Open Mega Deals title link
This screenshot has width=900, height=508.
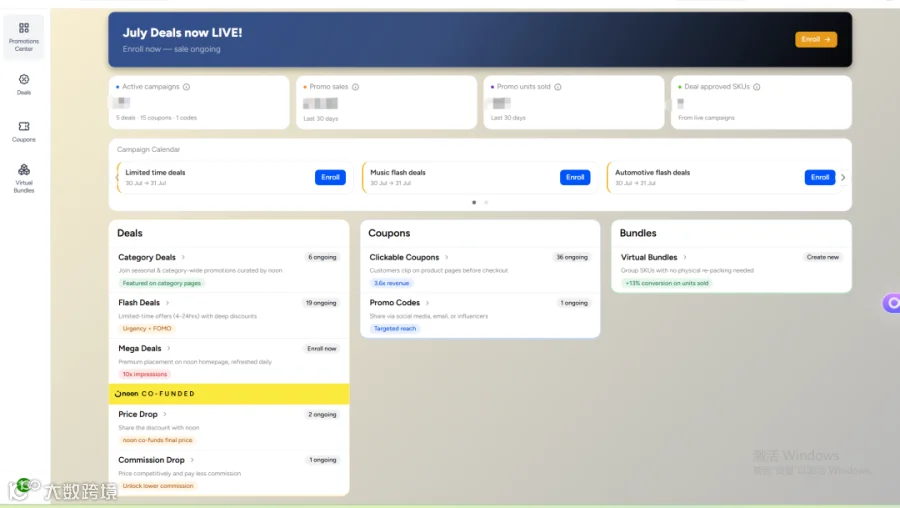(x=139, y=348)
